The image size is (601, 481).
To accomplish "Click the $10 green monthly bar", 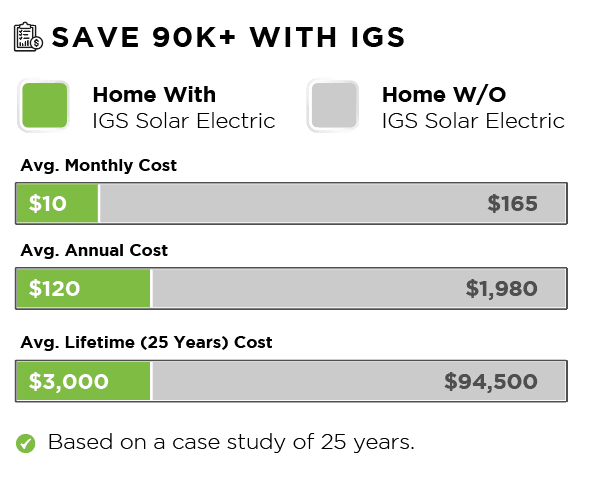I will (57, 204).
